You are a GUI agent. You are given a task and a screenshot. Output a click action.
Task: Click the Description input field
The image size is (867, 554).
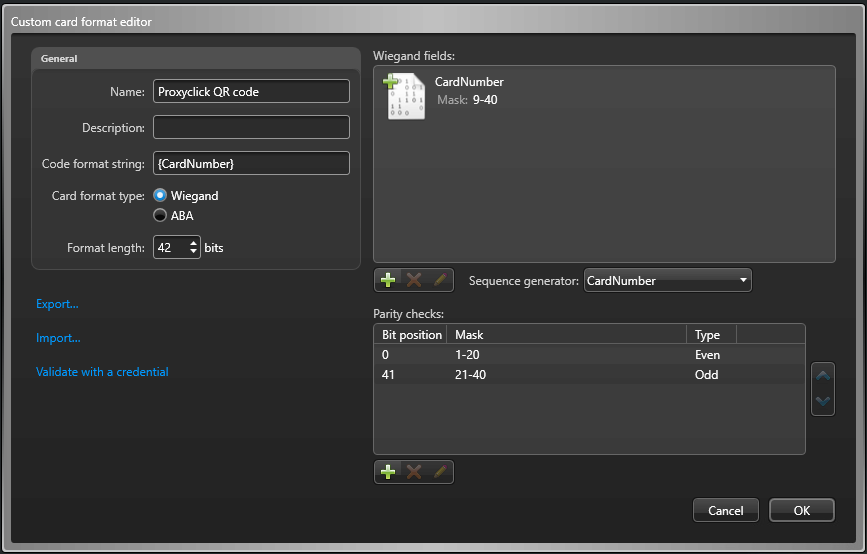coord(251,127)
